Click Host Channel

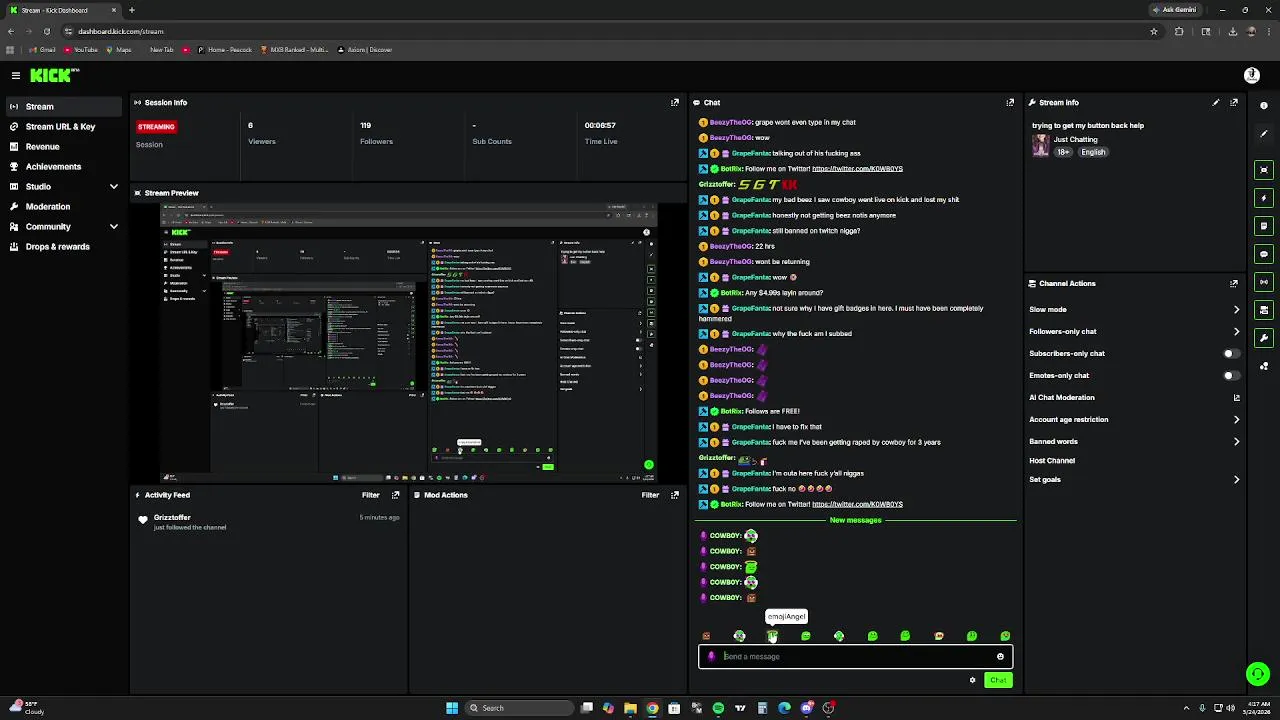click(1052, 461)
